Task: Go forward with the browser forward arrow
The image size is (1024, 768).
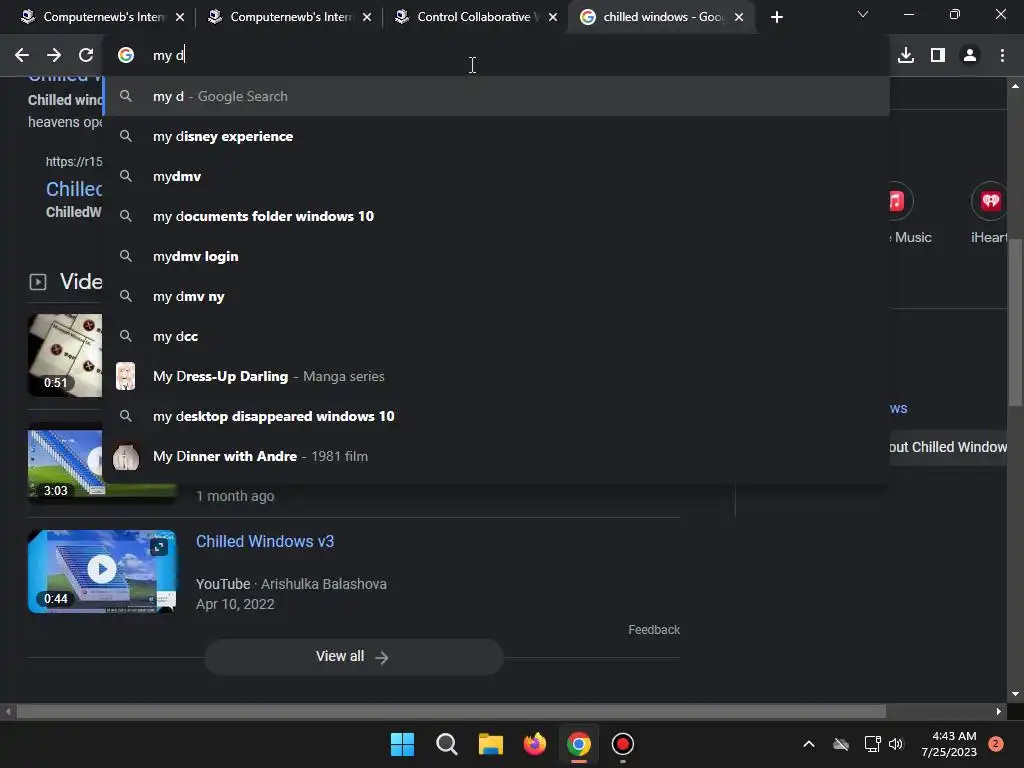Action: point(54,56)
